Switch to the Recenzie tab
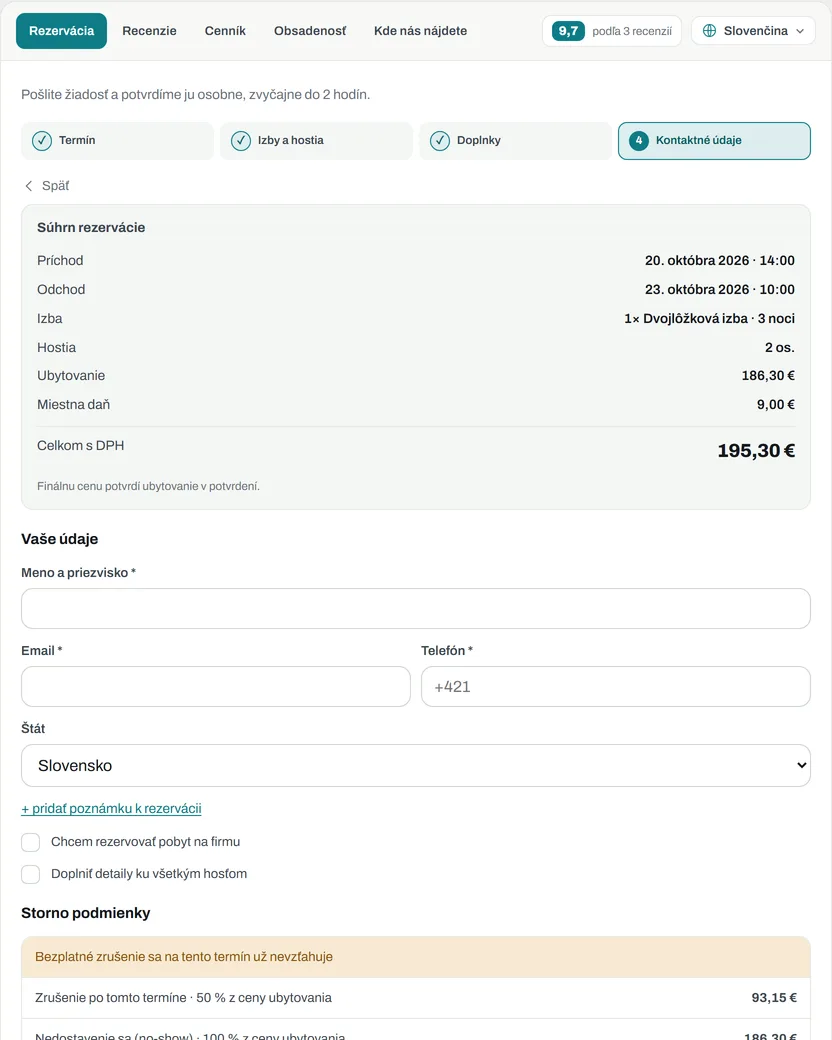The height and width of the screenshot is (1040, 832). point(149,31)
